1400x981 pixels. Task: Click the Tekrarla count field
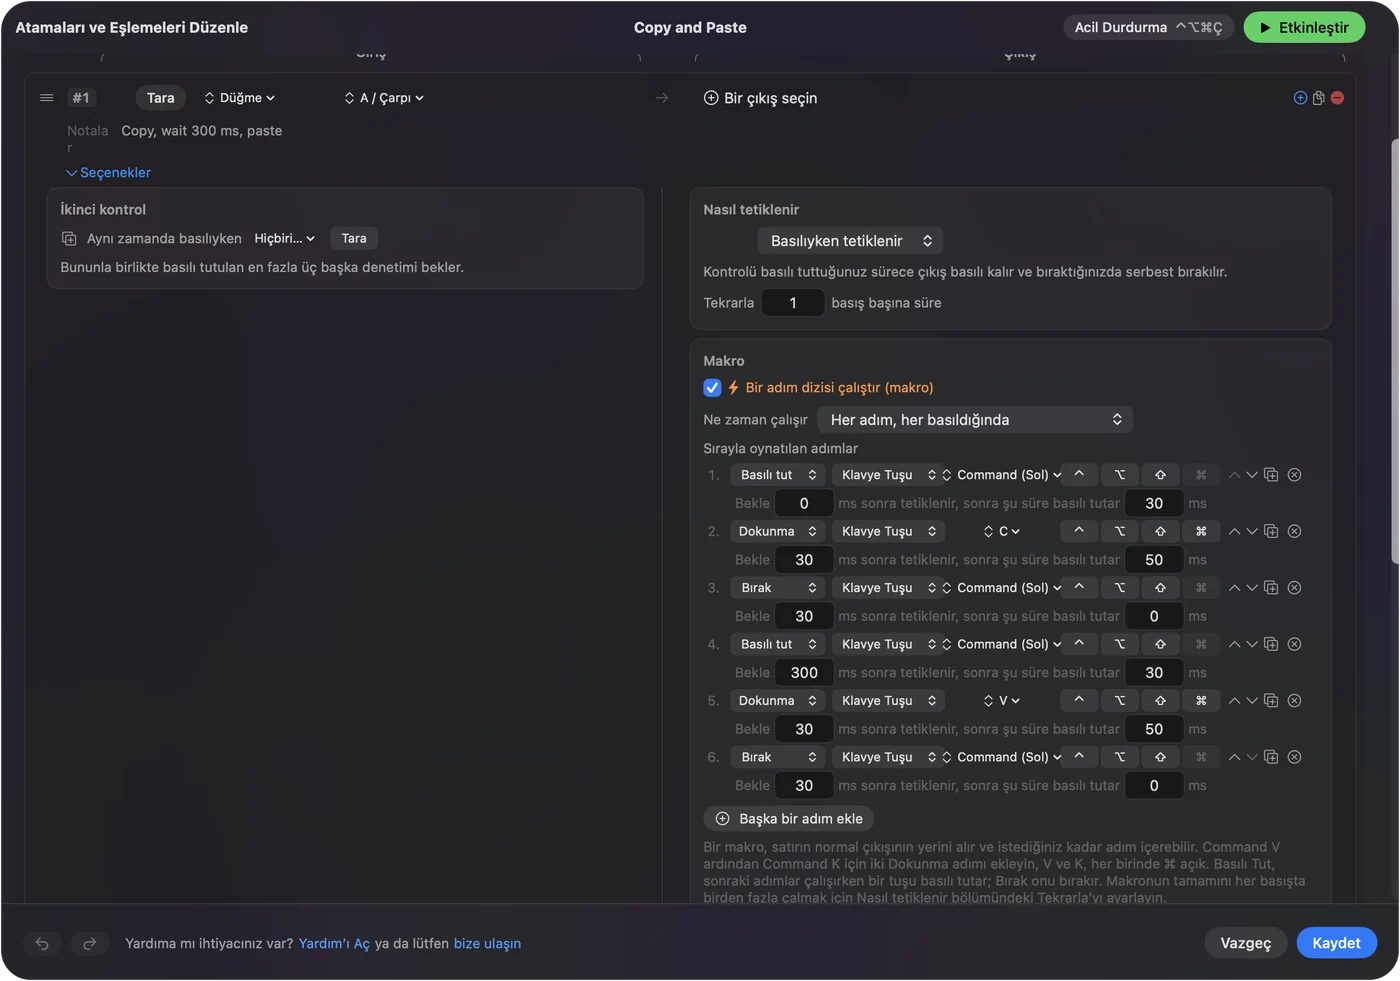793,303
